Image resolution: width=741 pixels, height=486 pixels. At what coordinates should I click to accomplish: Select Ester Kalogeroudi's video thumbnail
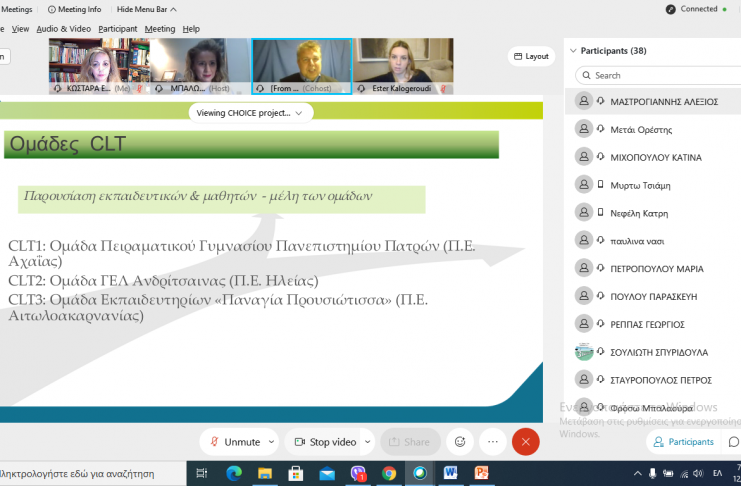(403, 66)
